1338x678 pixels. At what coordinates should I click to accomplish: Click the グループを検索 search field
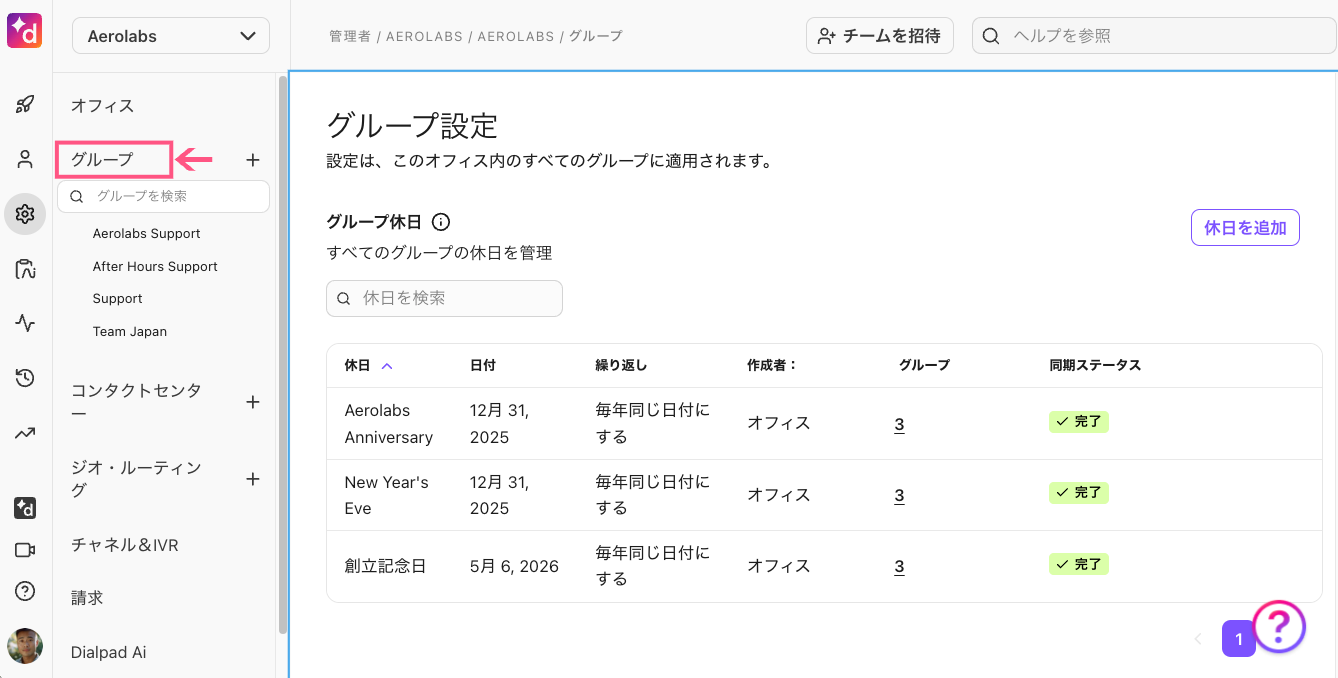[x=163, y=196]
